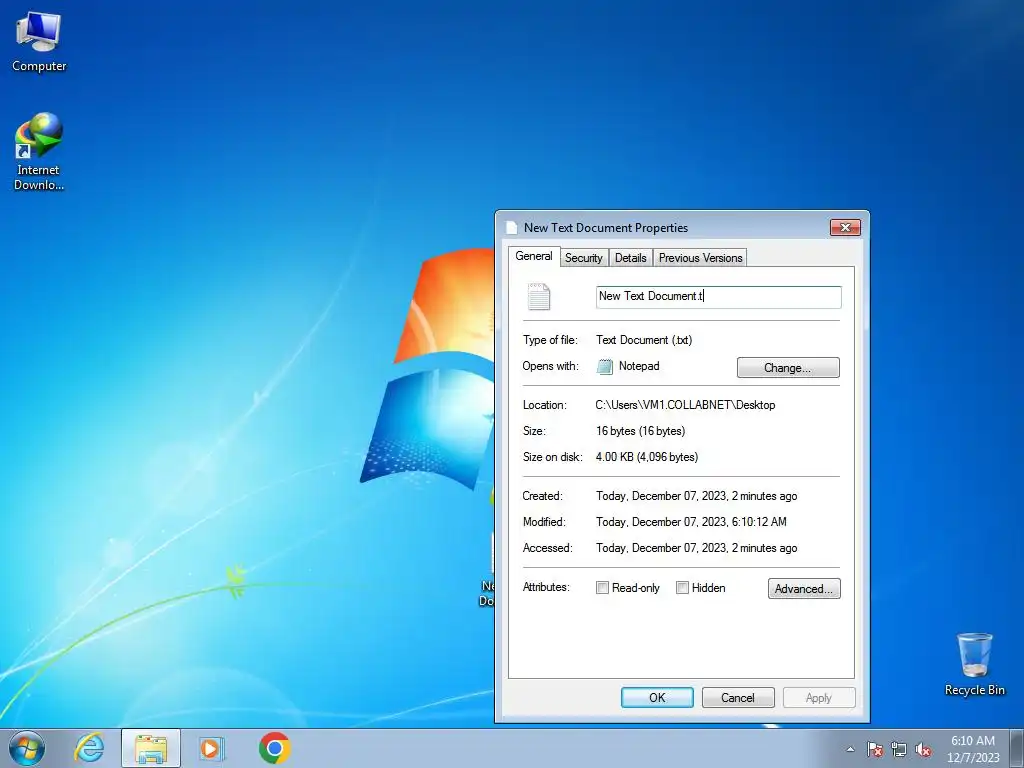Switch to the General tab
This screenshot has width=1024, height=768.
(x=534, y=256)
